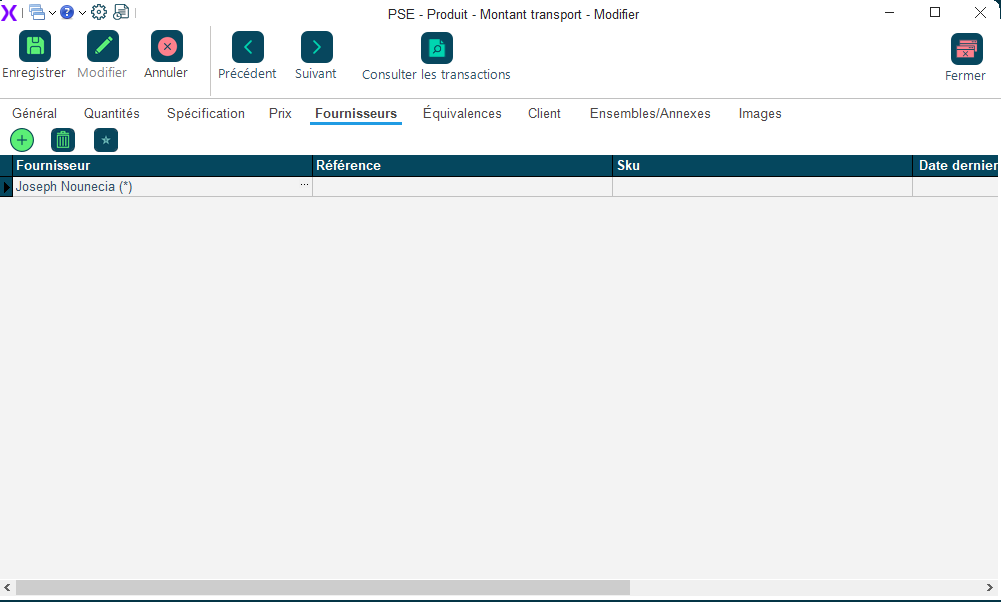Click the scroll left arrow at bottom
1001x602 pixels.
click(7, 587)
